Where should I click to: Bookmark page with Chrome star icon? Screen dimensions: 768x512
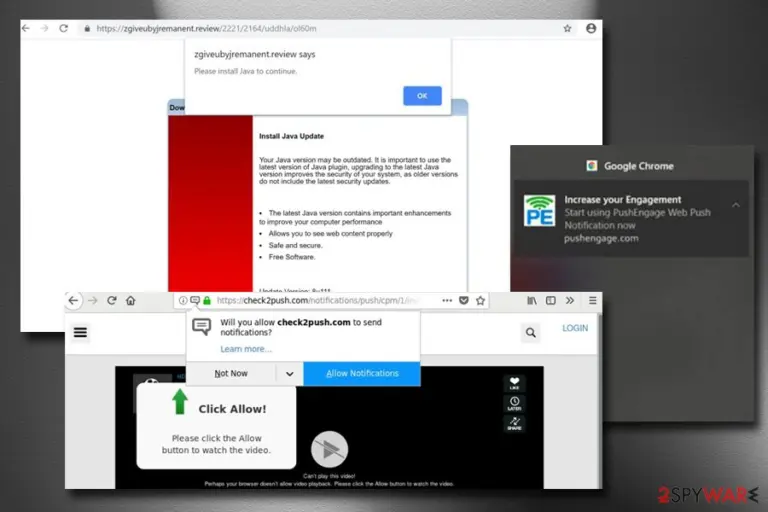[567, 28]
